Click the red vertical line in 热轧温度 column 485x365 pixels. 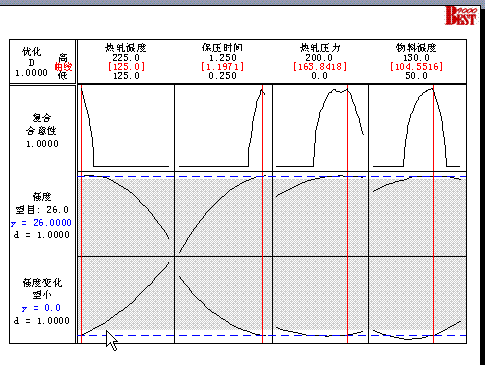82,213
